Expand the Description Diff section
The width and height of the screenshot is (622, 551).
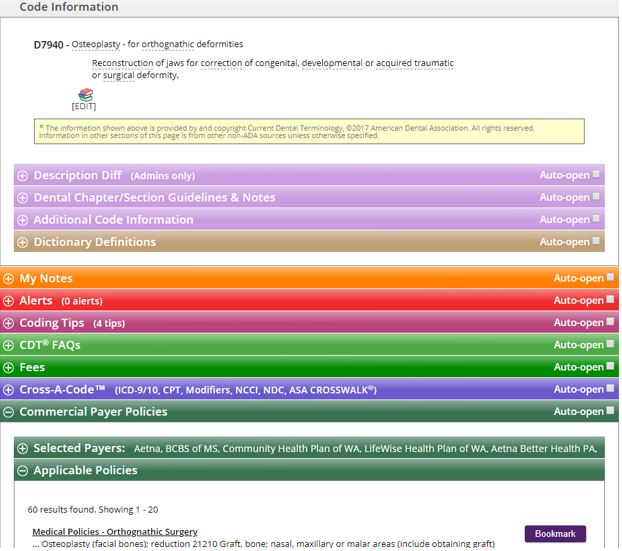click(23, 175)
